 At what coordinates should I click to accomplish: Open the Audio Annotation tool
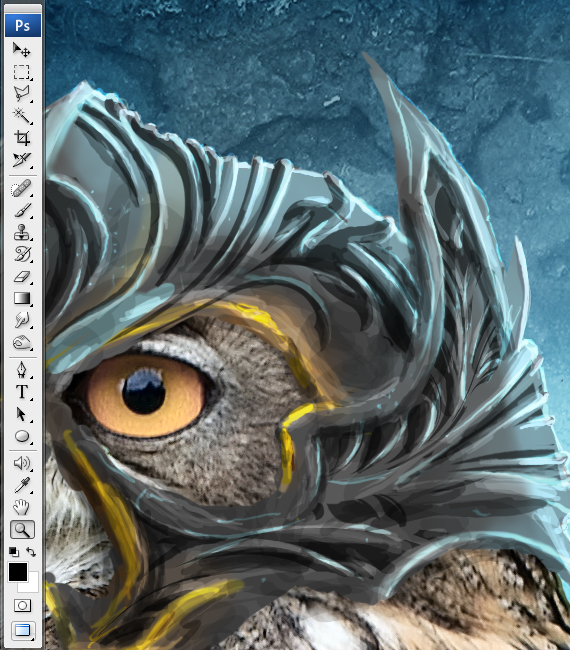(x=22, y=463)
